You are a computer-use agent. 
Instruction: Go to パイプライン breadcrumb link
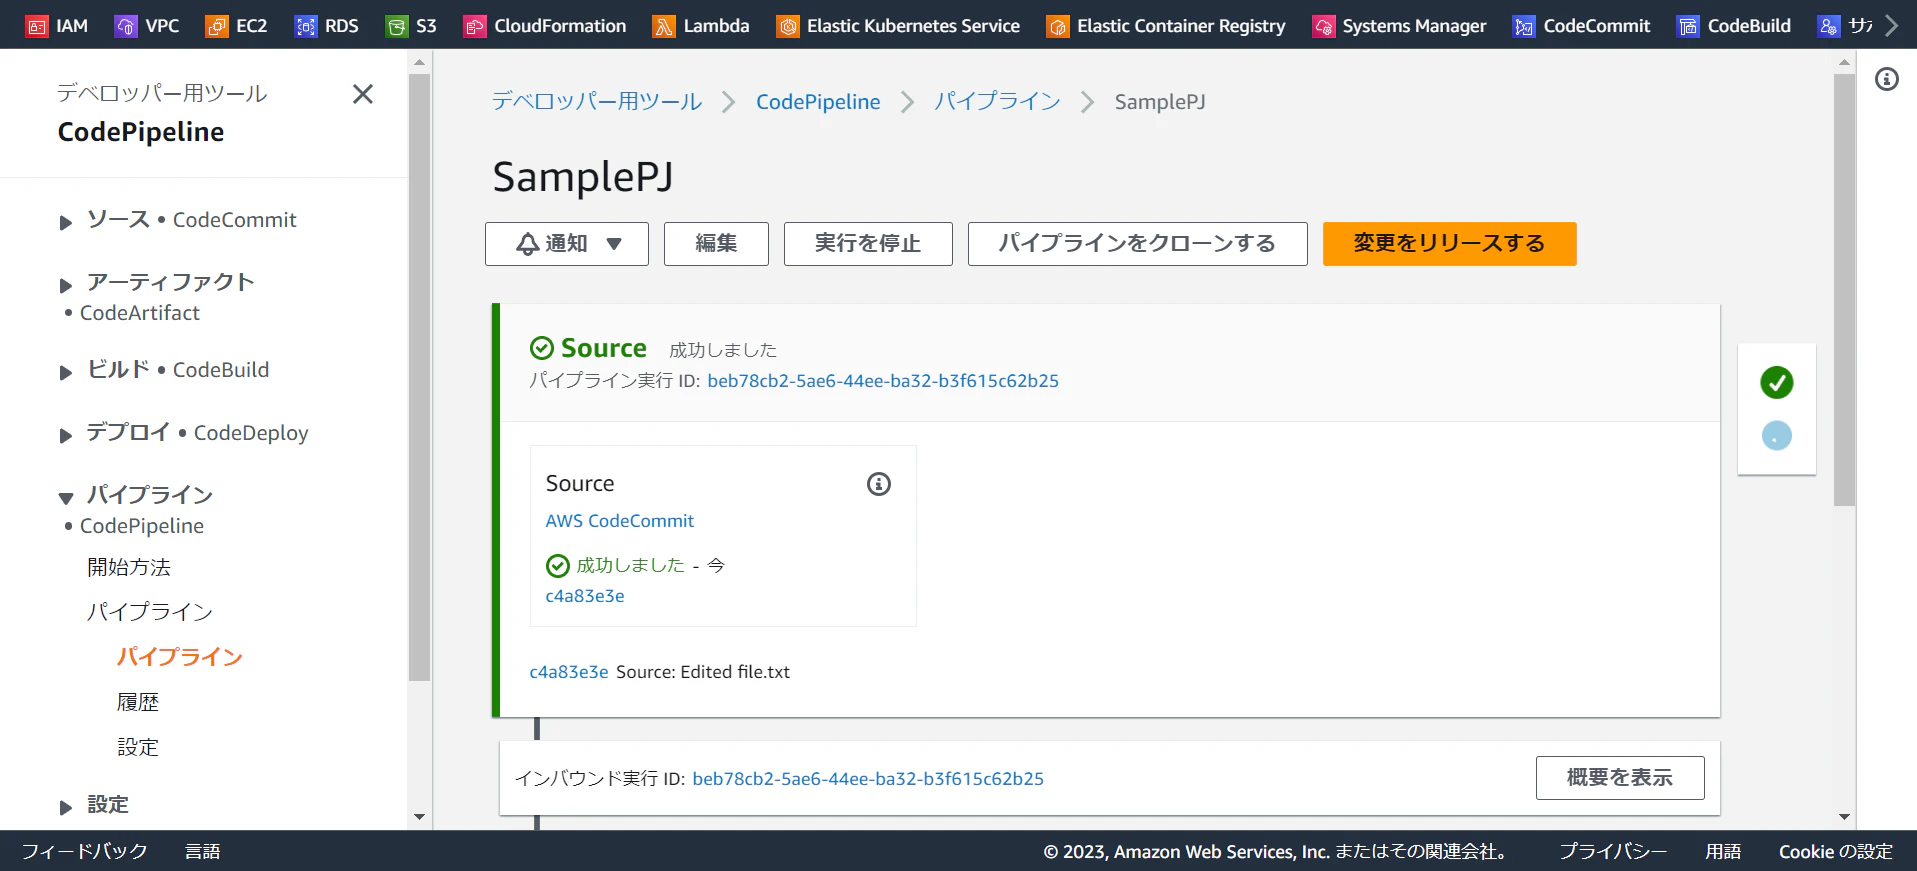[x=998, y=102]
